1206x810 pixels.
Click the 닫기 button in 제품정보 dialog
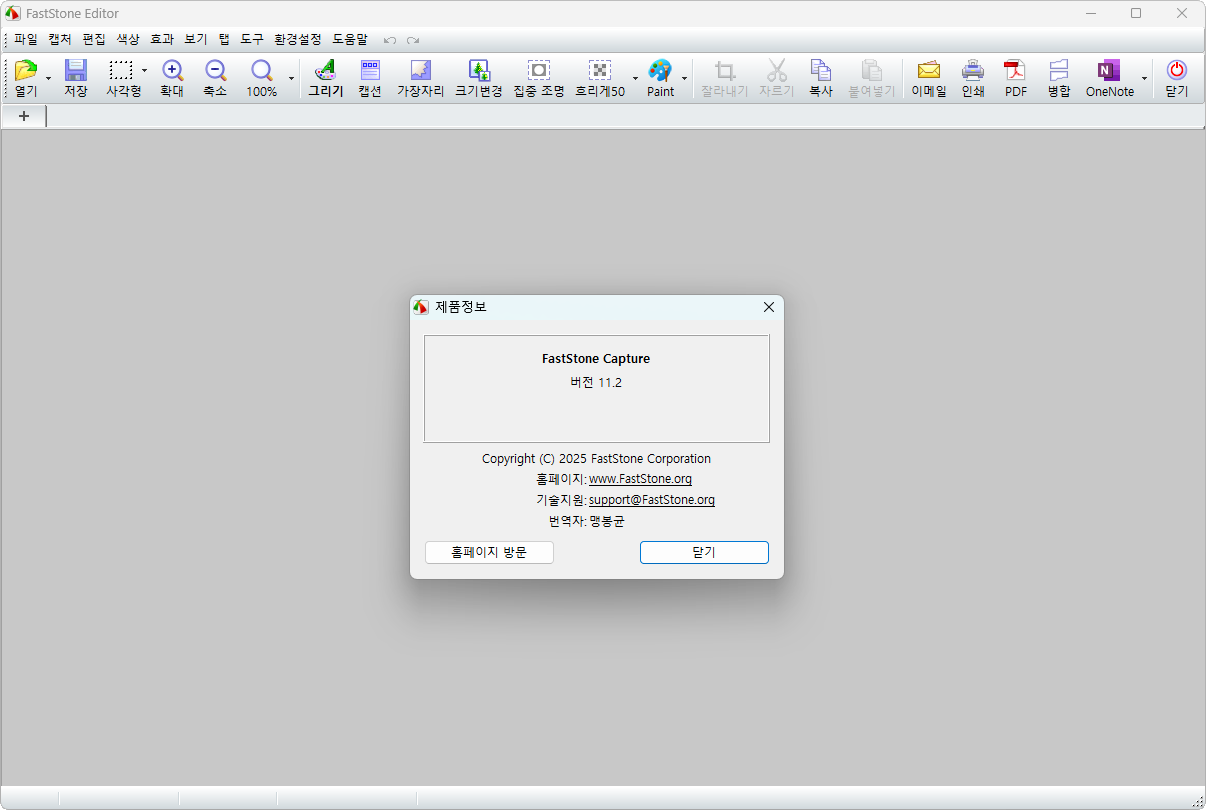704,552
